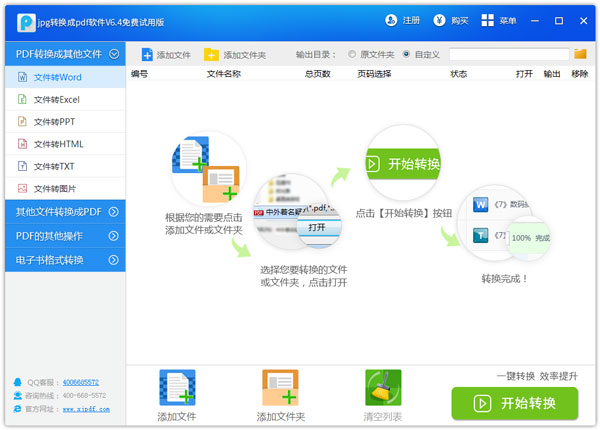This screenshot has height=430, width=600.
Task: Click the output directory path field
Action: (x=509, y=54)
